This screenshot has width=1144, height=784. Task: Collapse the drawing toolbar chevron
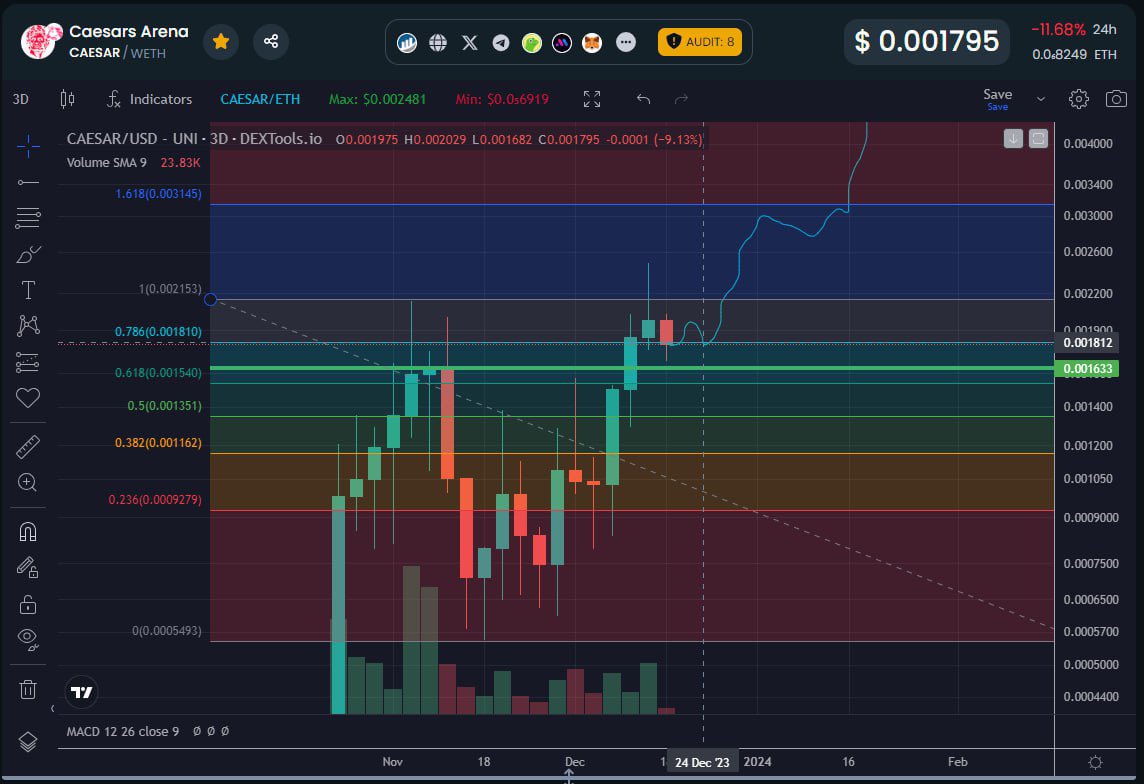[x=53, y=708]
